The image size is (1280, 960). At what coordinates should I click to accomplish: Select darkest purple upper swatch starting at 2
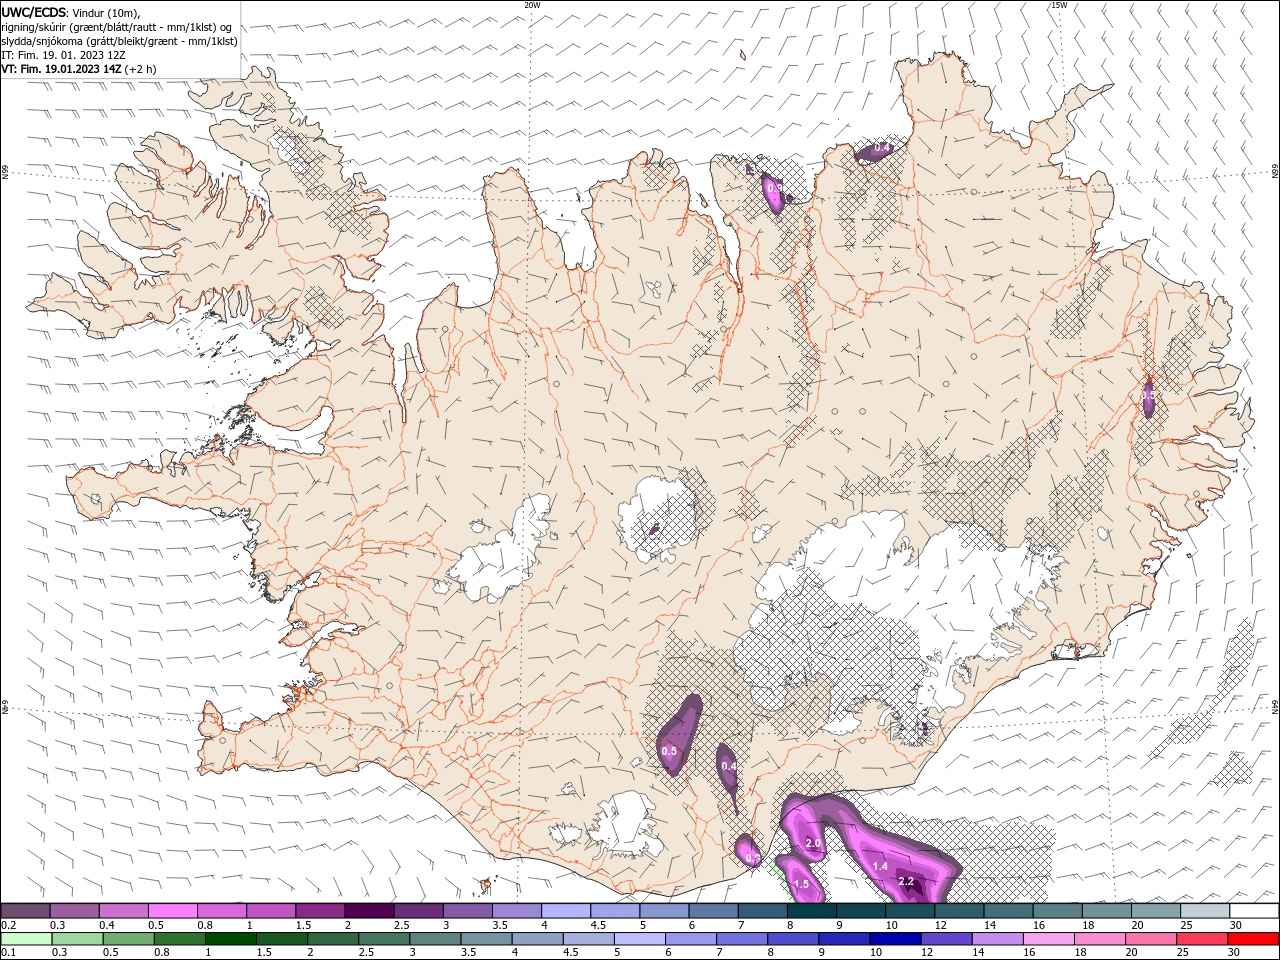[x=369, y=911]
